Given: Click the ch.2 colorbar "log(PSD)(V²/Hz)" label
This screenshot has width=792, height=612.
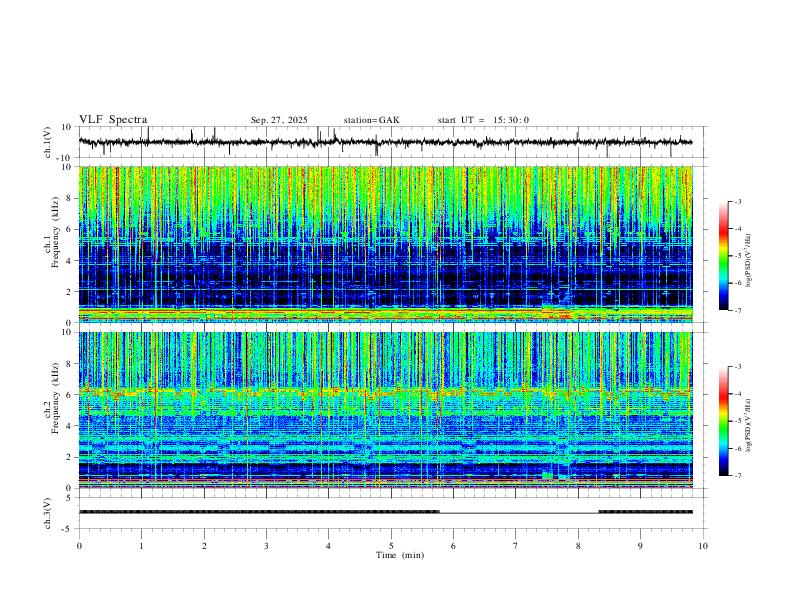Looking at the screenshot, I should click(749, 425).
